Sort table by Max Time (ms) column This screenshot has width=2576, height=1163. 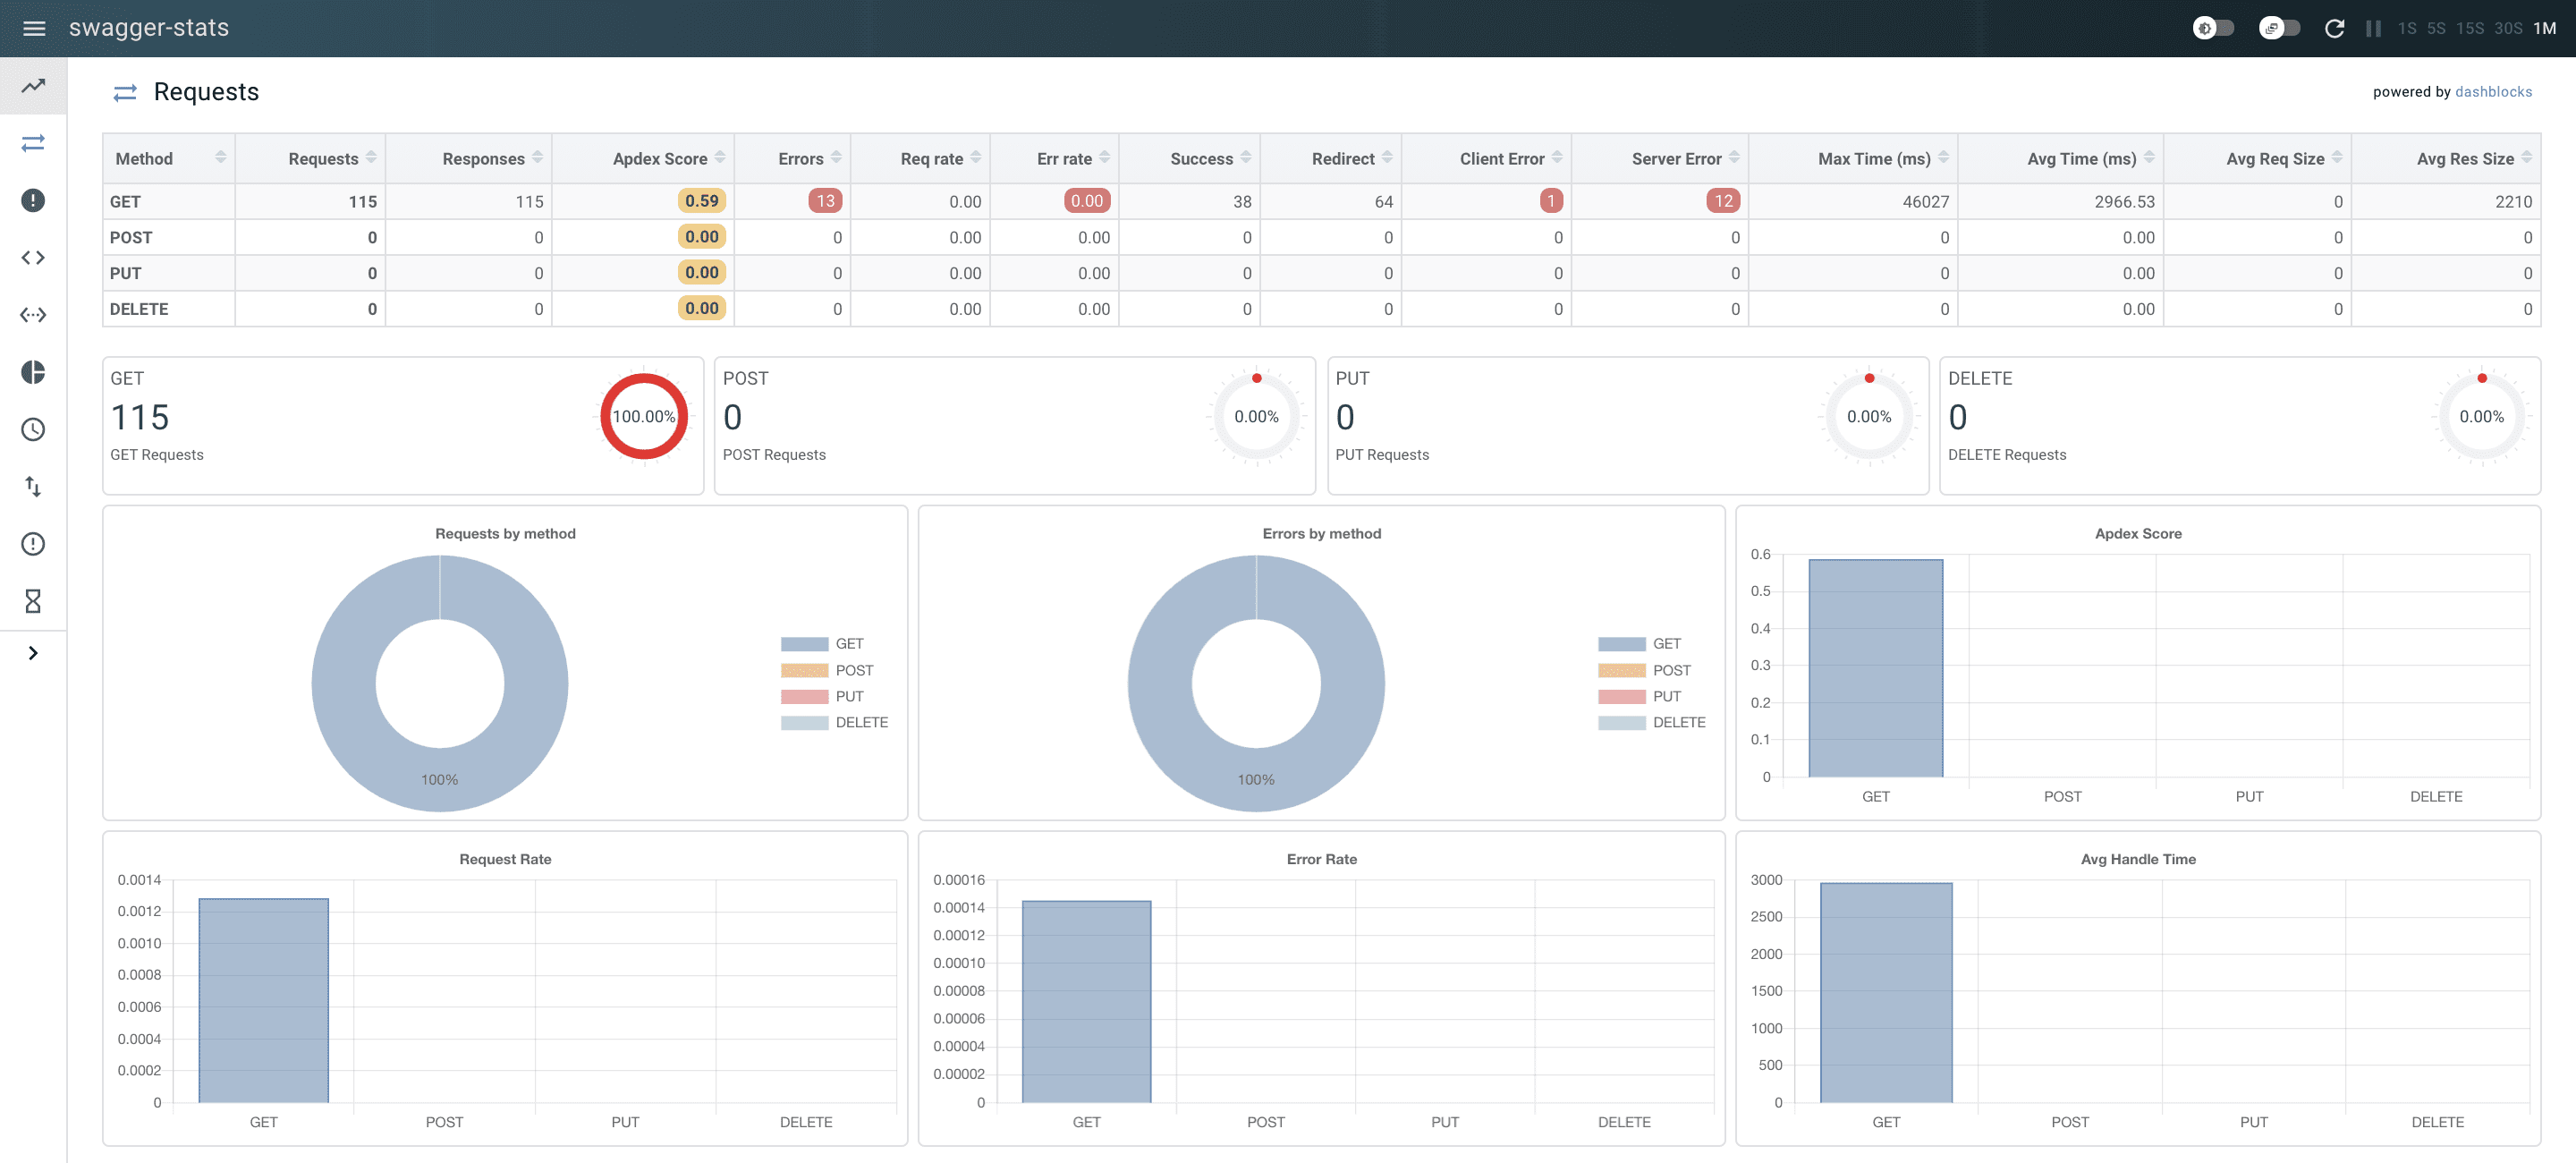click(1943, 157)
